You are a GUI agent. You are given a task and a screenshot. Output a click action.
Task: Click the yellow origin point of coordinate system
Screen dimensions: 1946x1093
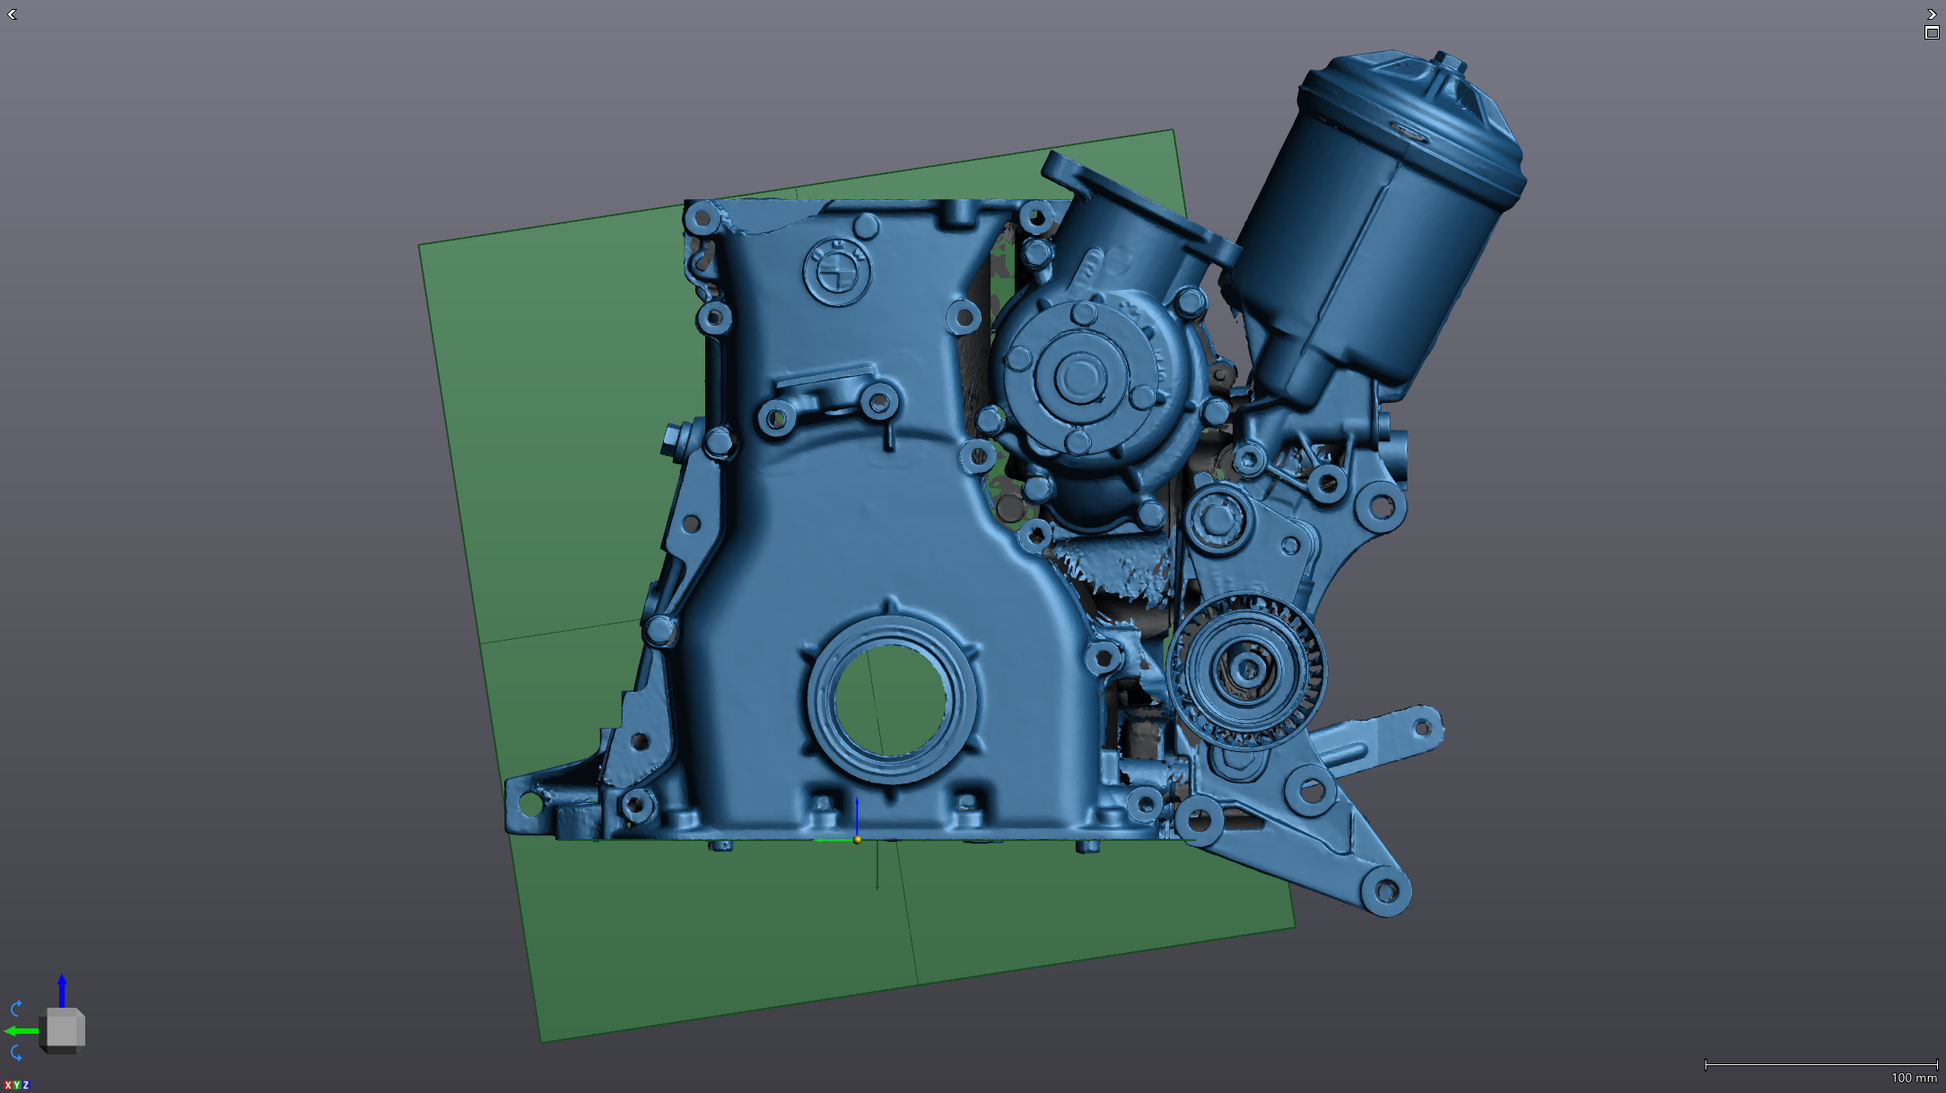click(x=857, y=840)
